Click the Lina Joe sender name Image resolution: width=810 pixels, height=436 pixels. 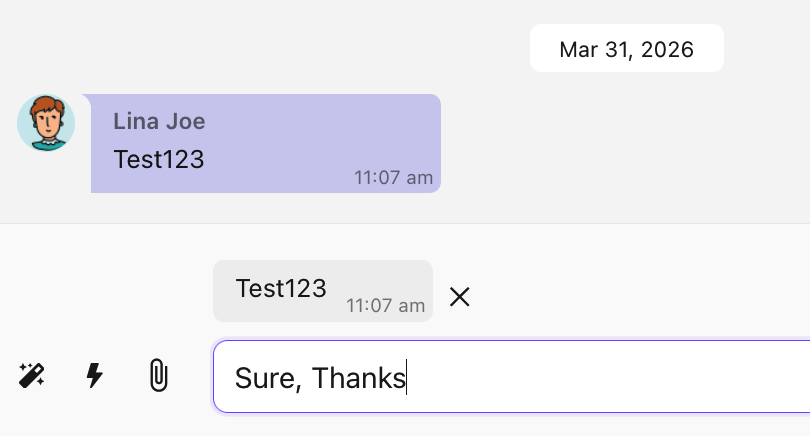[159, 122]
